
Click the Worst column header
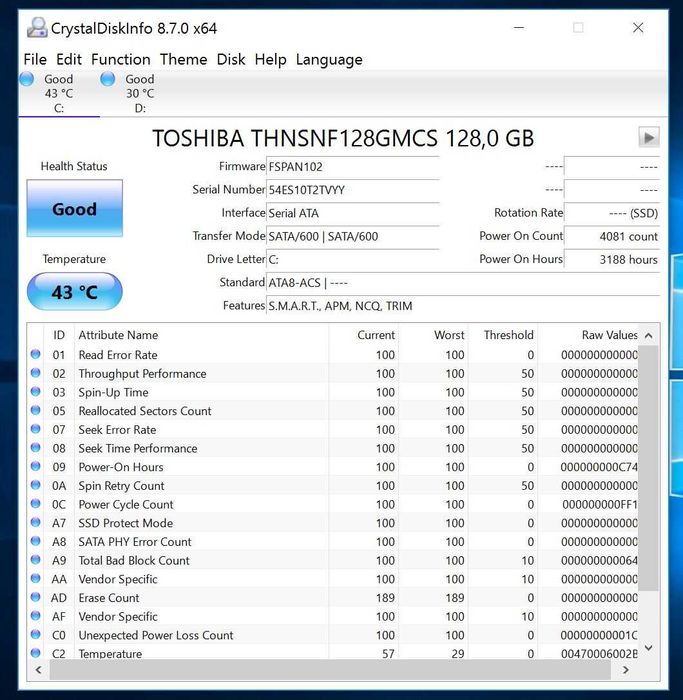pyautogui.click(x=433, y=335)
